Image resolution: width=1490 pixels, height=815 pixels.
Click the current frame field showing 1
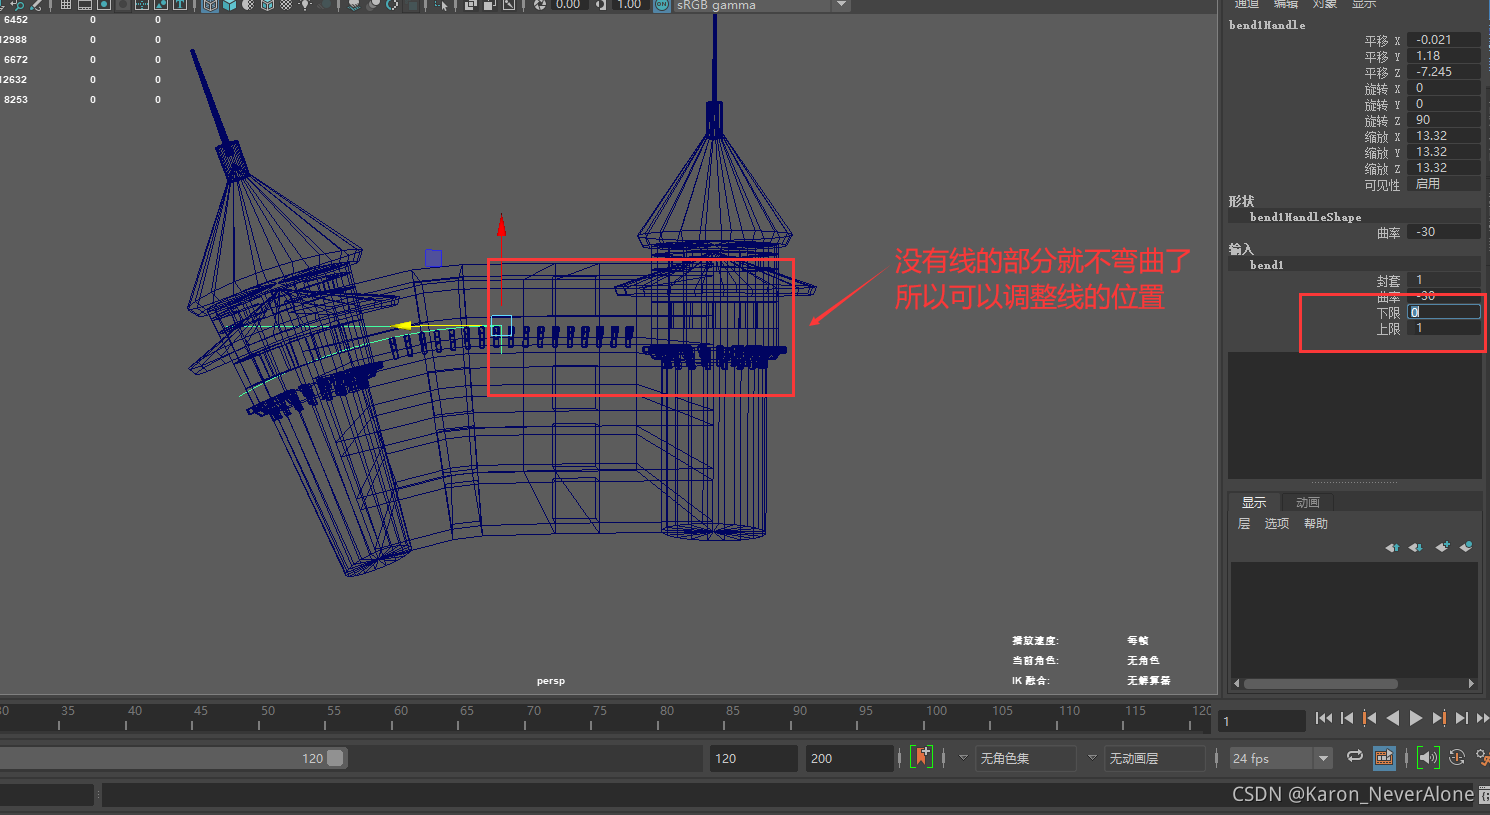(1262, 721)
